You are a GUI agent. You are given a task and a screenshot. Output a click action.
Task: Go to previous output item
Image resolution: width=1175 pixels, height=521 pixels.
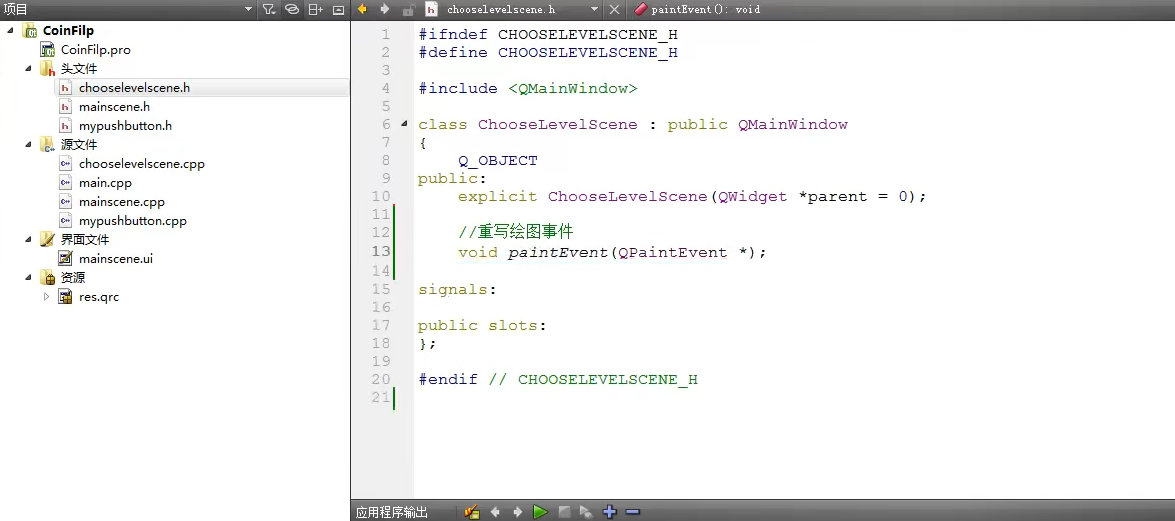[x=495, y=512]
